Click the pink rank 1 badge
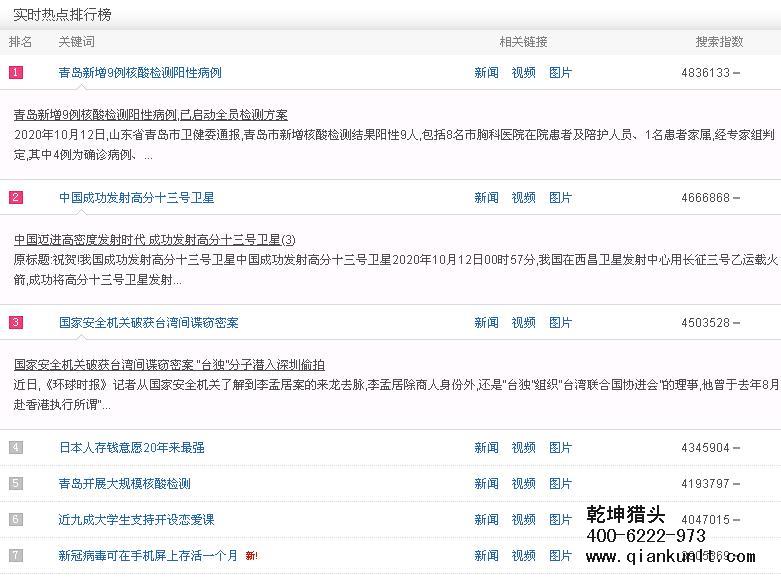This screenshot has width=781, height=581. coord(16,73)
